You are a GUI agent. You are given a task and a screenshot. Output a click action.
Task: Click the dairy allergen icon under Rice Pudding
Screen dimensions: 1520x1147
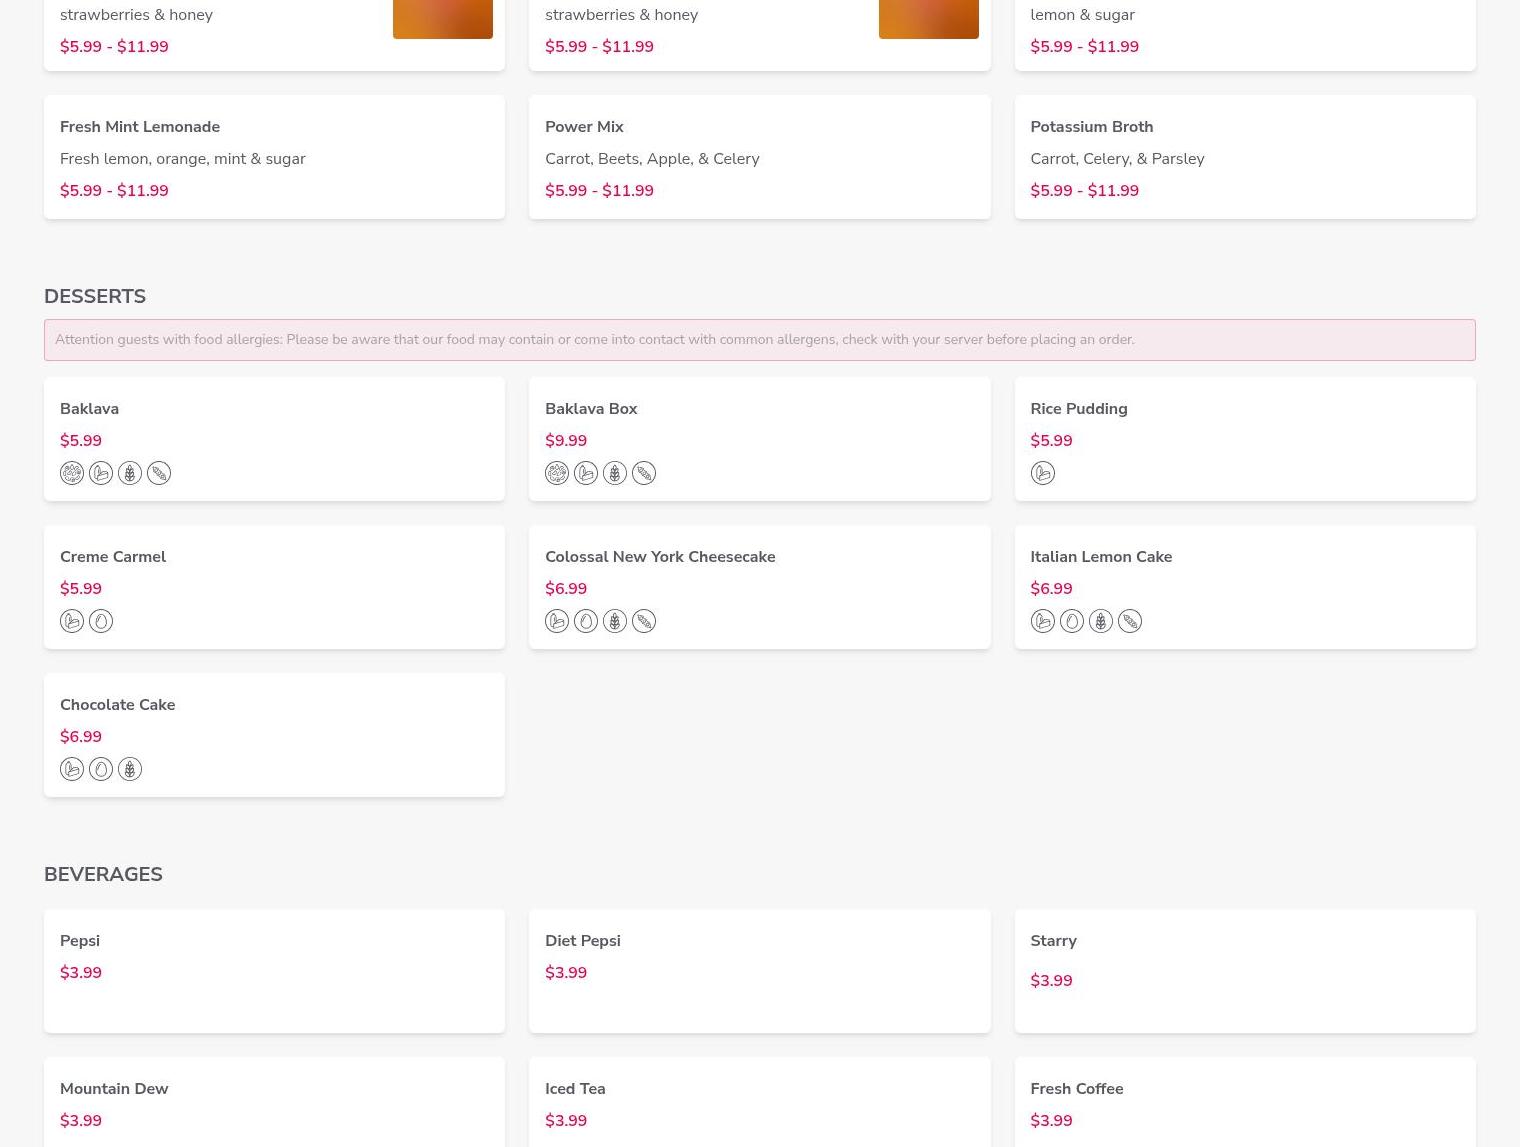coord(1042,473)
